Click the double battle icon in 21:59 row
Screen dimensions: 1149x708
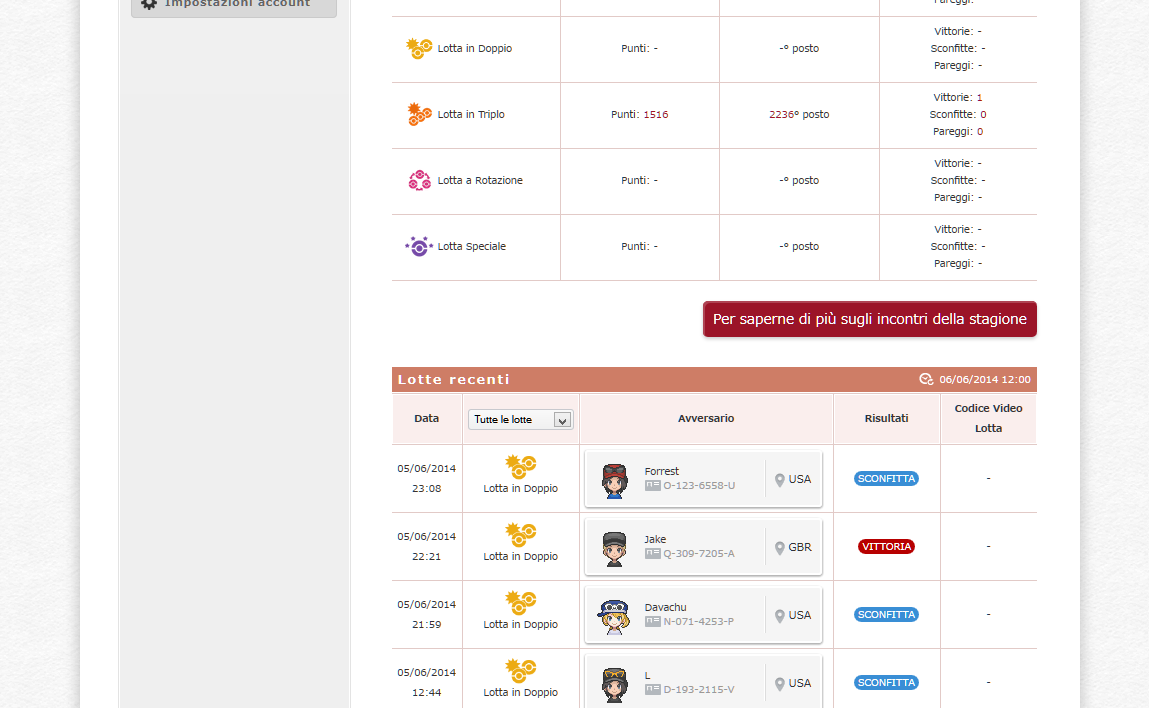pyautogui.click(x=520, y=602)
